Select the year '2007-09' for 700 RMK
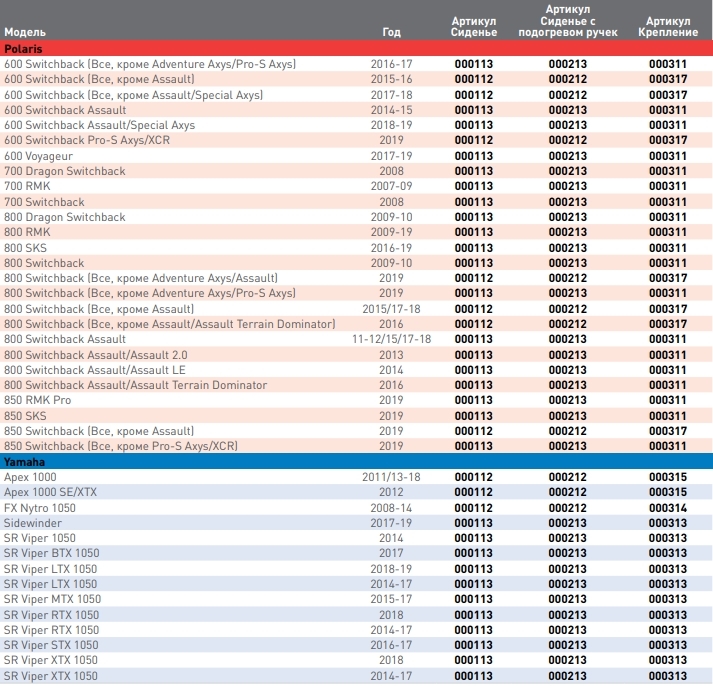The height and width of the screenshot is (686, 713). tap(391, 186)
